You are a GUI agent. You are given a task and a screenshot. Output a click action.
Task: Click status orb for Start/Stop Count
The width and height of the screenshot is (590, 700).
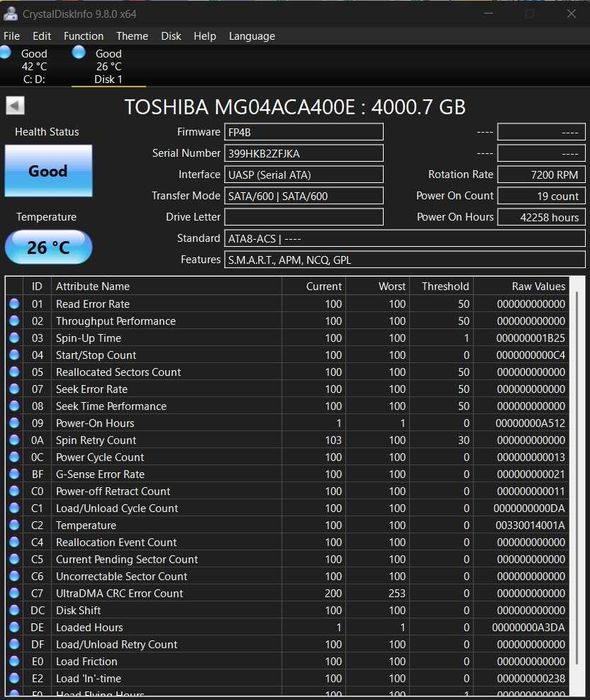[x=14, y=354]
